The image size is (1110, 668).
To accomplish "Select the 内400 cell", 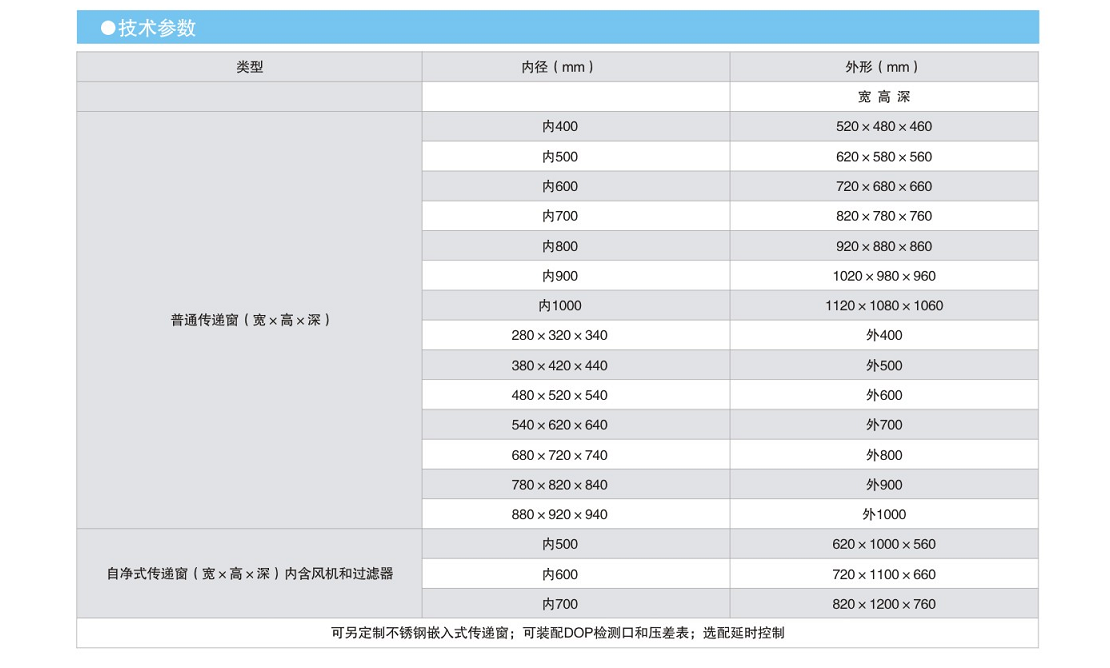I will click(x=576, y=126).
